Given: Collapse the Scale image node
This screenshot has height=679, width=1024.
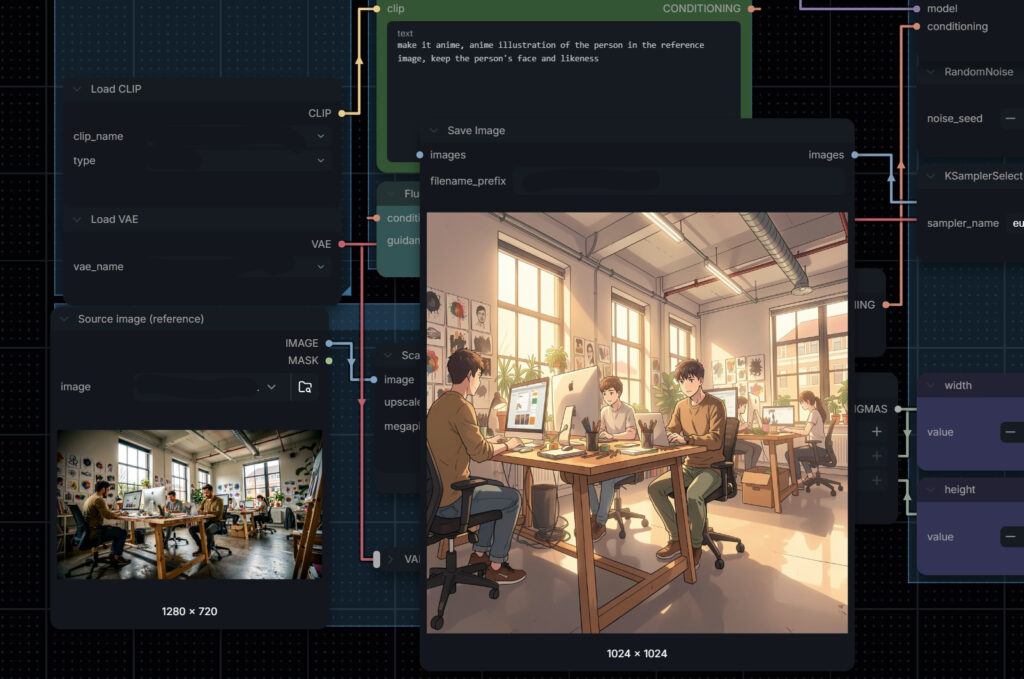Looking at the screenshot, I should click(388, 355).
